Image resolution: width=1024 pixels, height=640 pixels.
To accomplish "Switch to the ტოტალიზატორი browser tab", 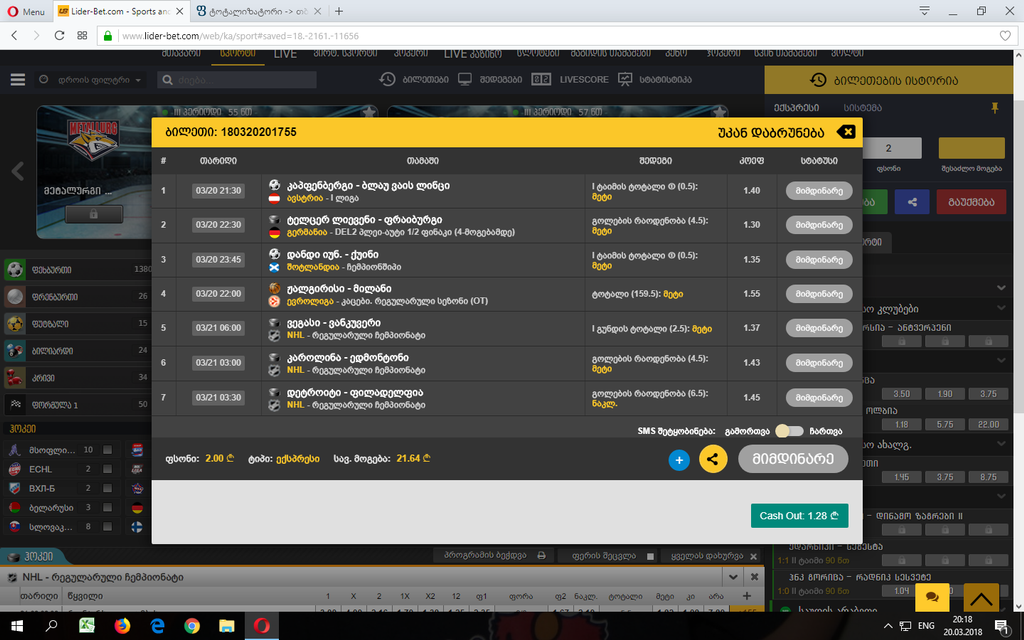I will click(x=257, y=11).
